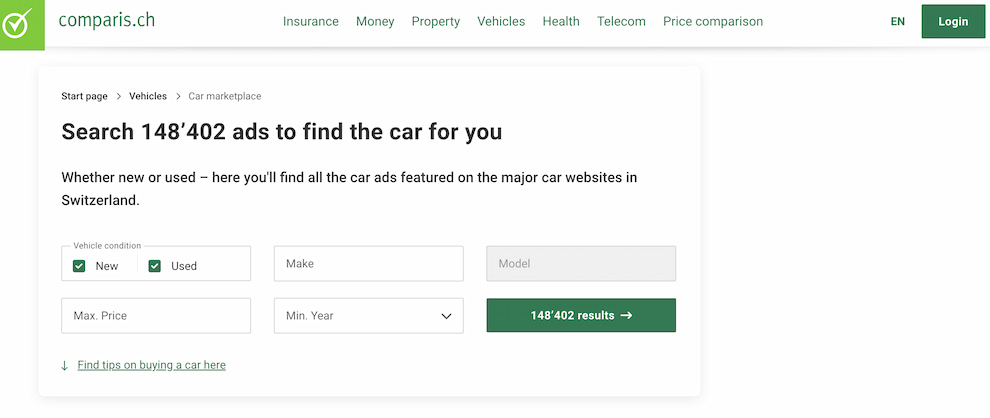Click the down arrow icon beside tips link
The image size is (990, 418).
(65, 366)
